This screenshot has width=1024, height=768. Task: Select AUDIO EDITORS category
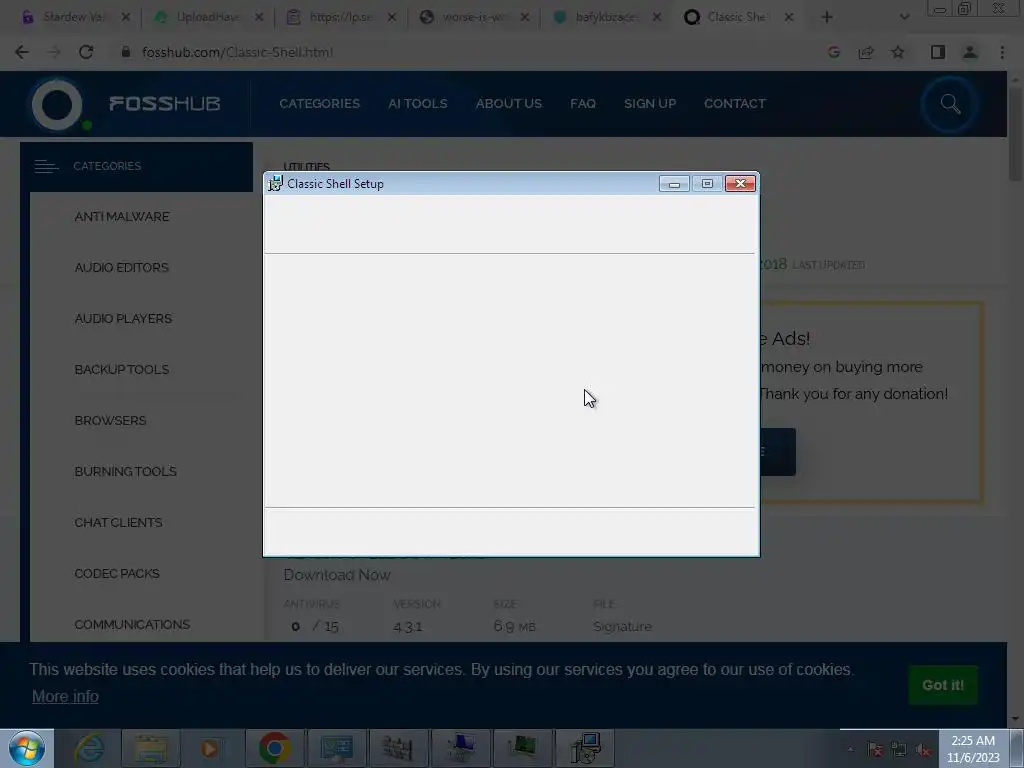click(x=121, y=268)
